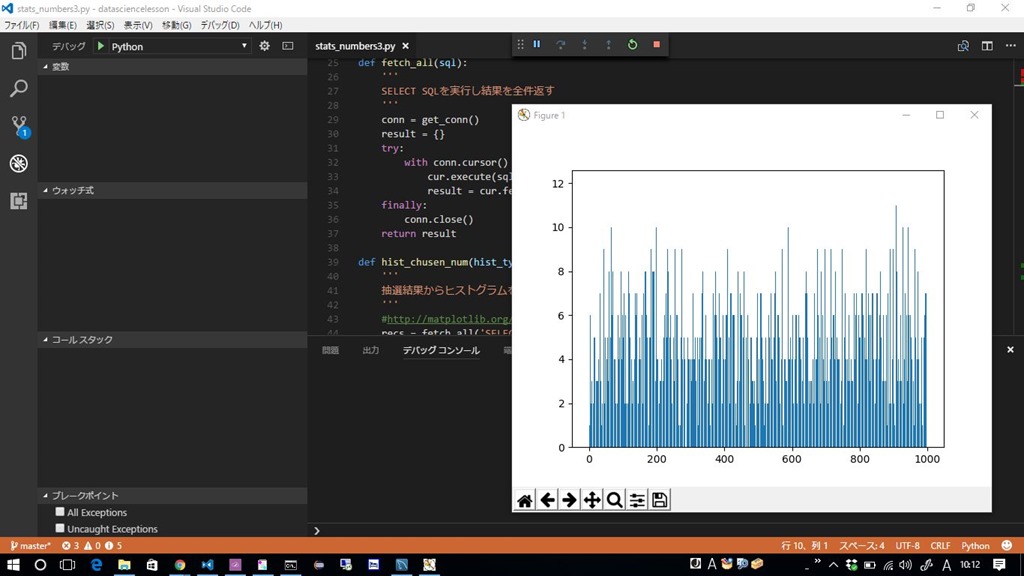
Task: Open the Search view in activity bar
Action: (x=18, y=89)
